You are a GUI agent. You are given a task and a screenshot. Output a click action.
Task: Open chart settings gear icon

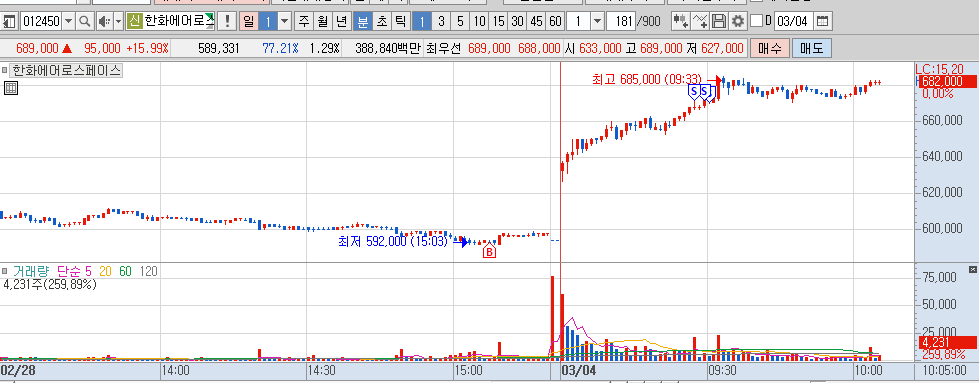click(x=738, y=22)
